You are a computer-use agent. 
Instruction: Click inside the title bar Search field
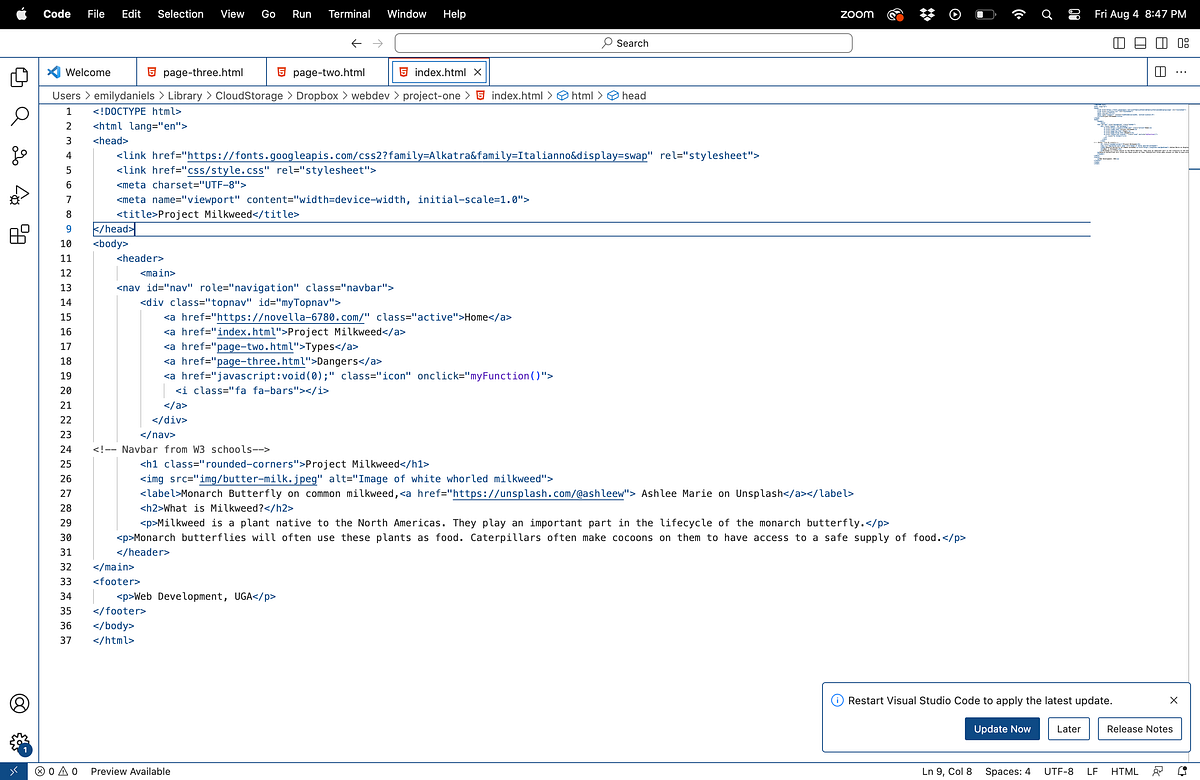[x=624, y=43]
